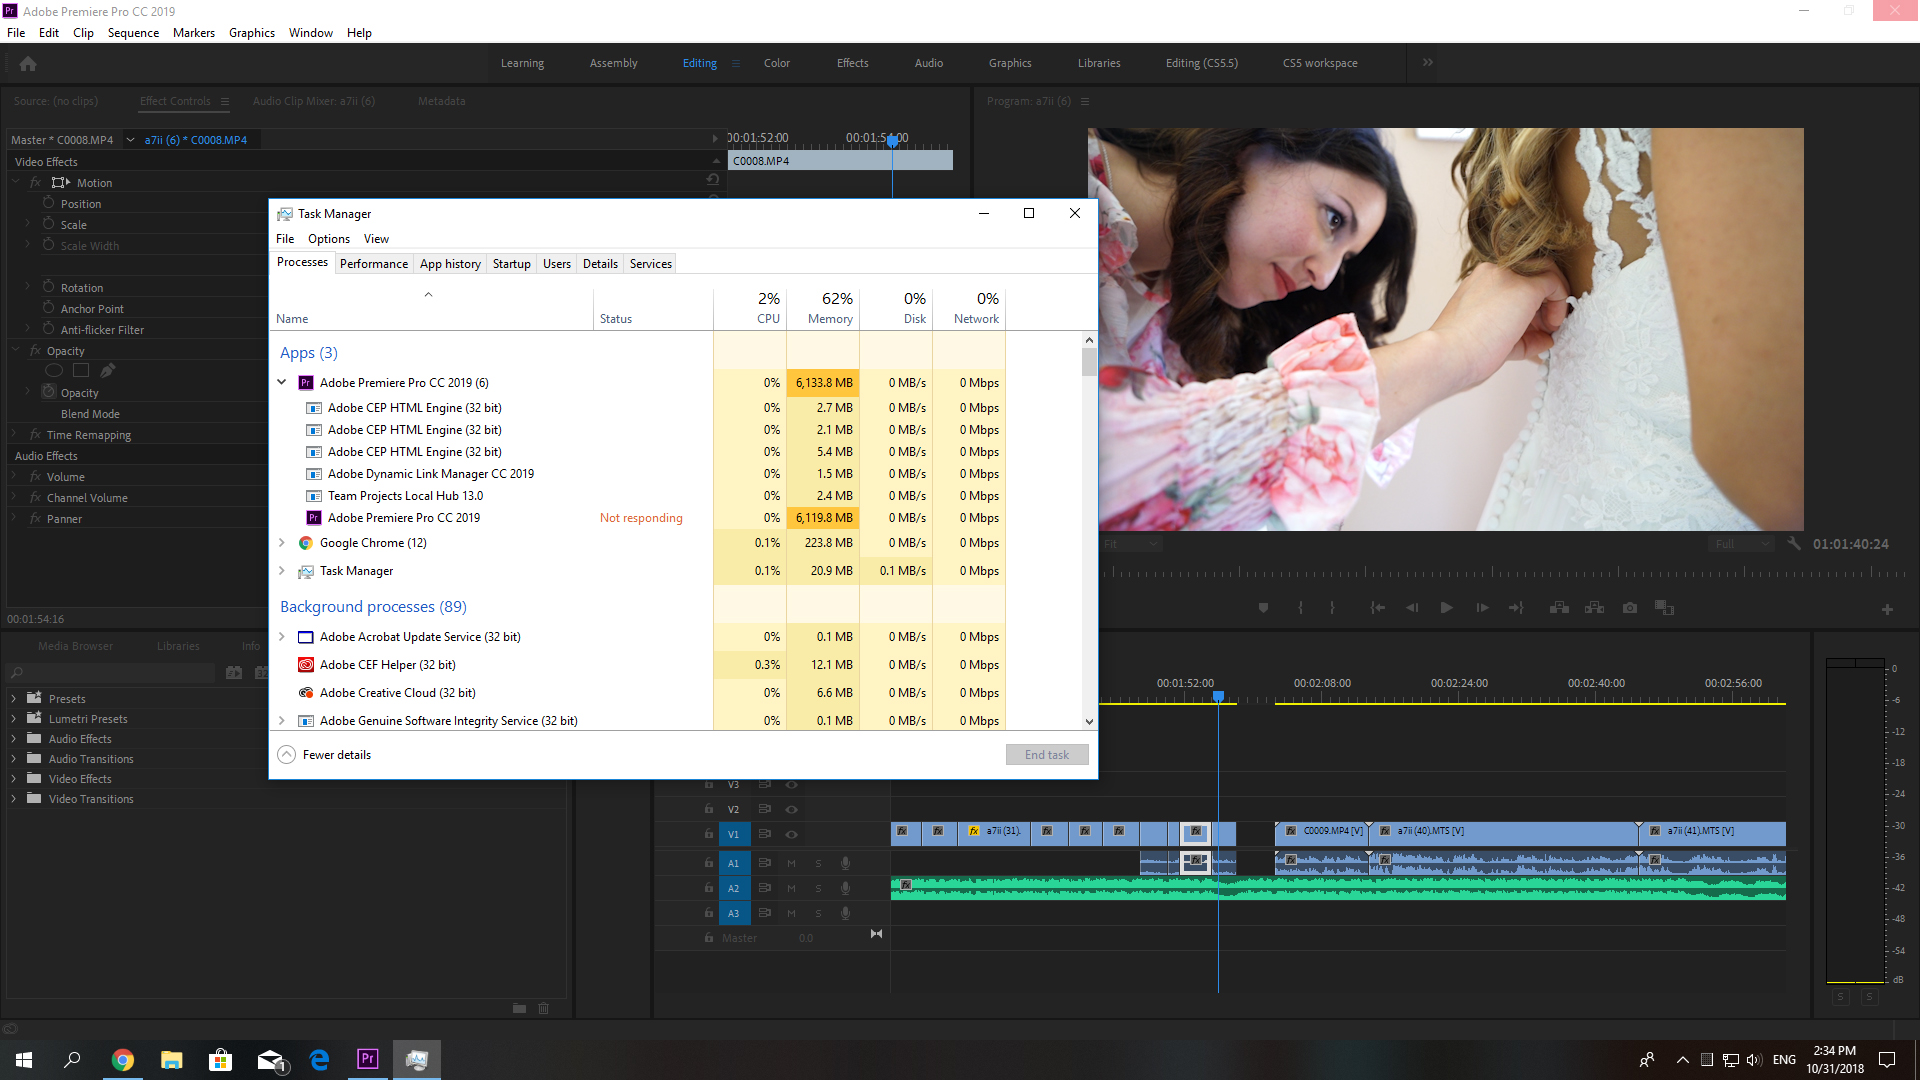Click the Mark In brace icon

pos(1300,608)
